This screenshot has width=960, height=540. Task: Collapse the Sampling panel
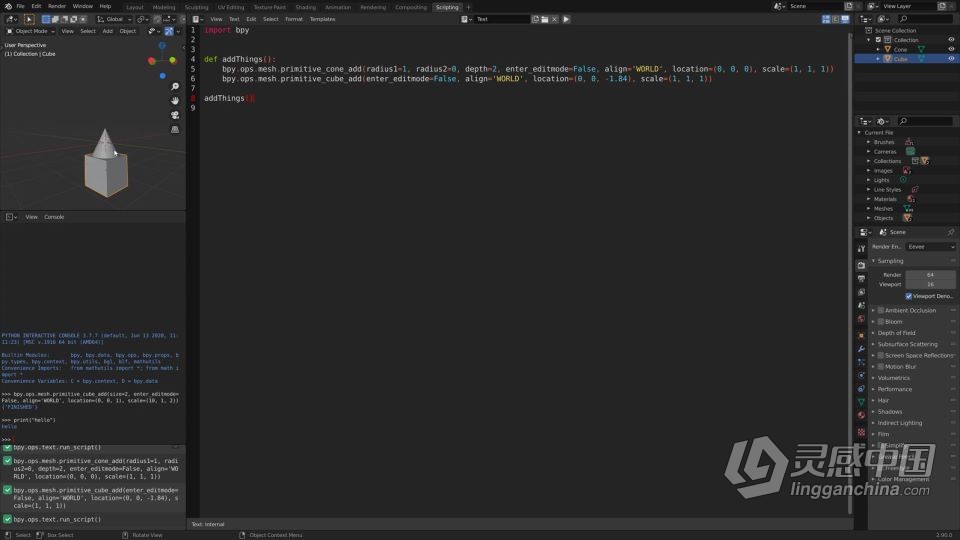point(874,261)
